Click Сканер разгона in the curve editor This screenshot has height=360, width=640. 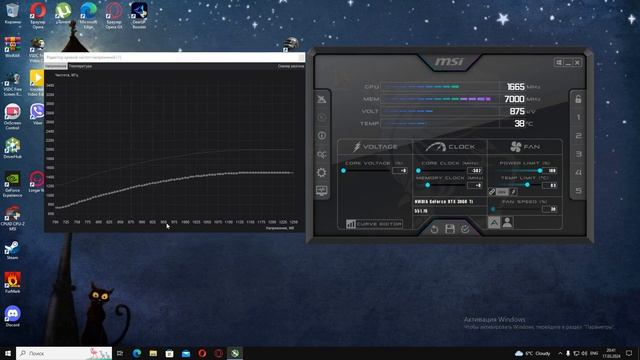click(x=291, y=66)
